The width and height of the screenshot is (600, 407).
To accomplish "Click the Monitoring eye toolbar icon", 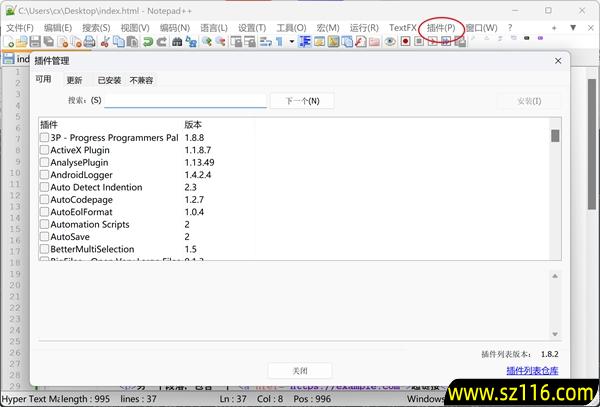I will 390,41.
